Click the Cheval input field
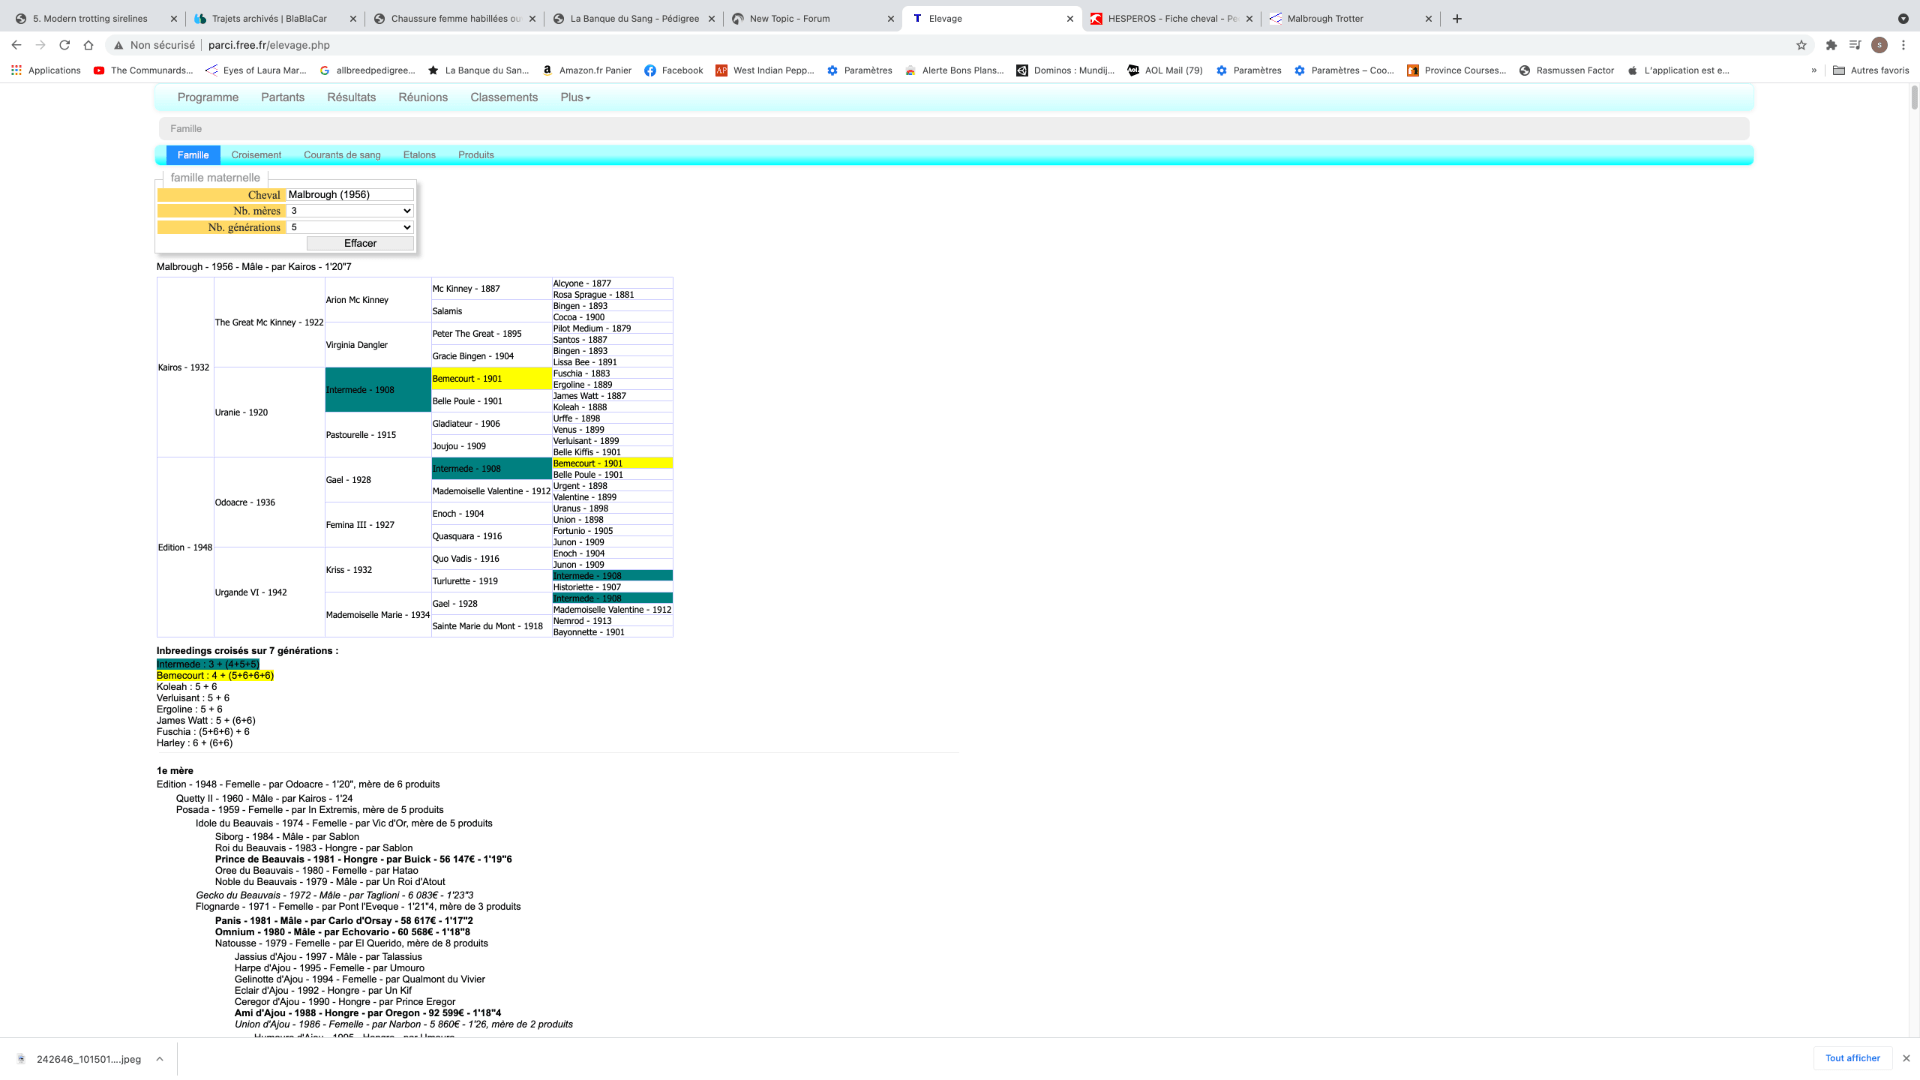Image resolution: width=1920 pixels, height=1080 pixels. click(x=350, y=195)
